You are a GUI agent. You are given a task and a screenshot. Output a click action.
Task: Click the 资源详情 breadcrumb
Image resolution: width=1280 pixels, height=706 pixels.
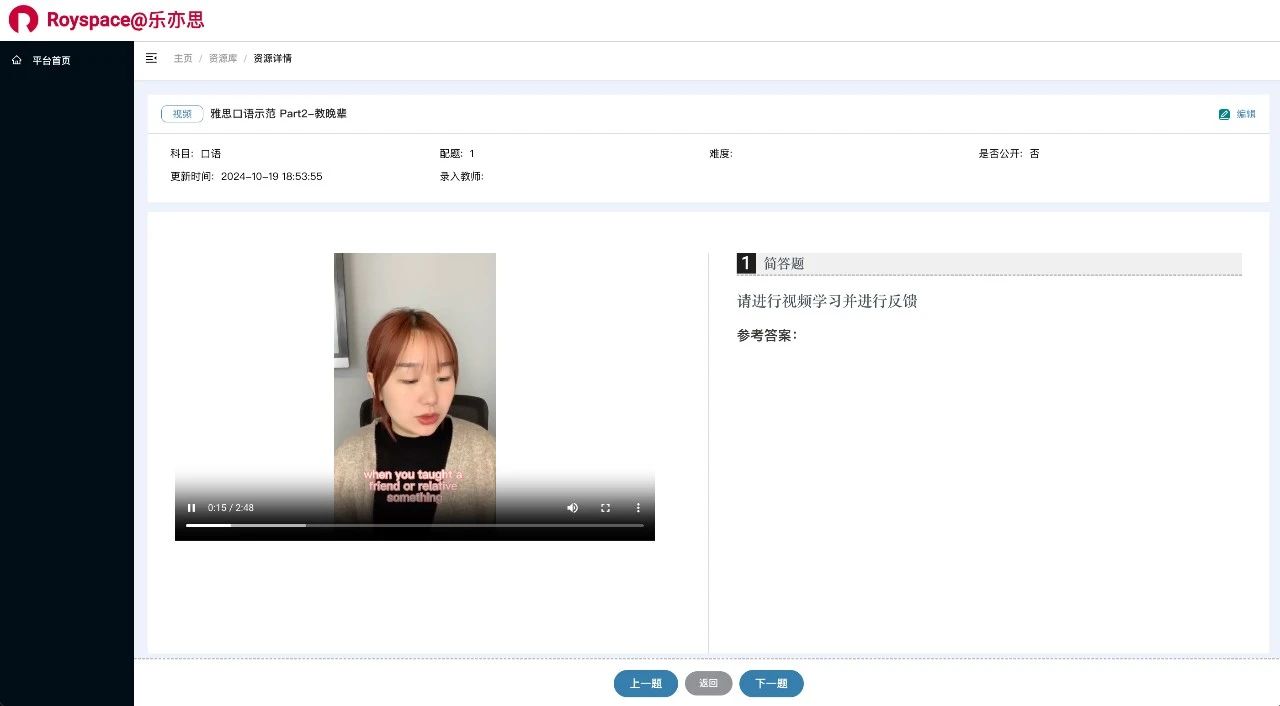pos(272,58)
